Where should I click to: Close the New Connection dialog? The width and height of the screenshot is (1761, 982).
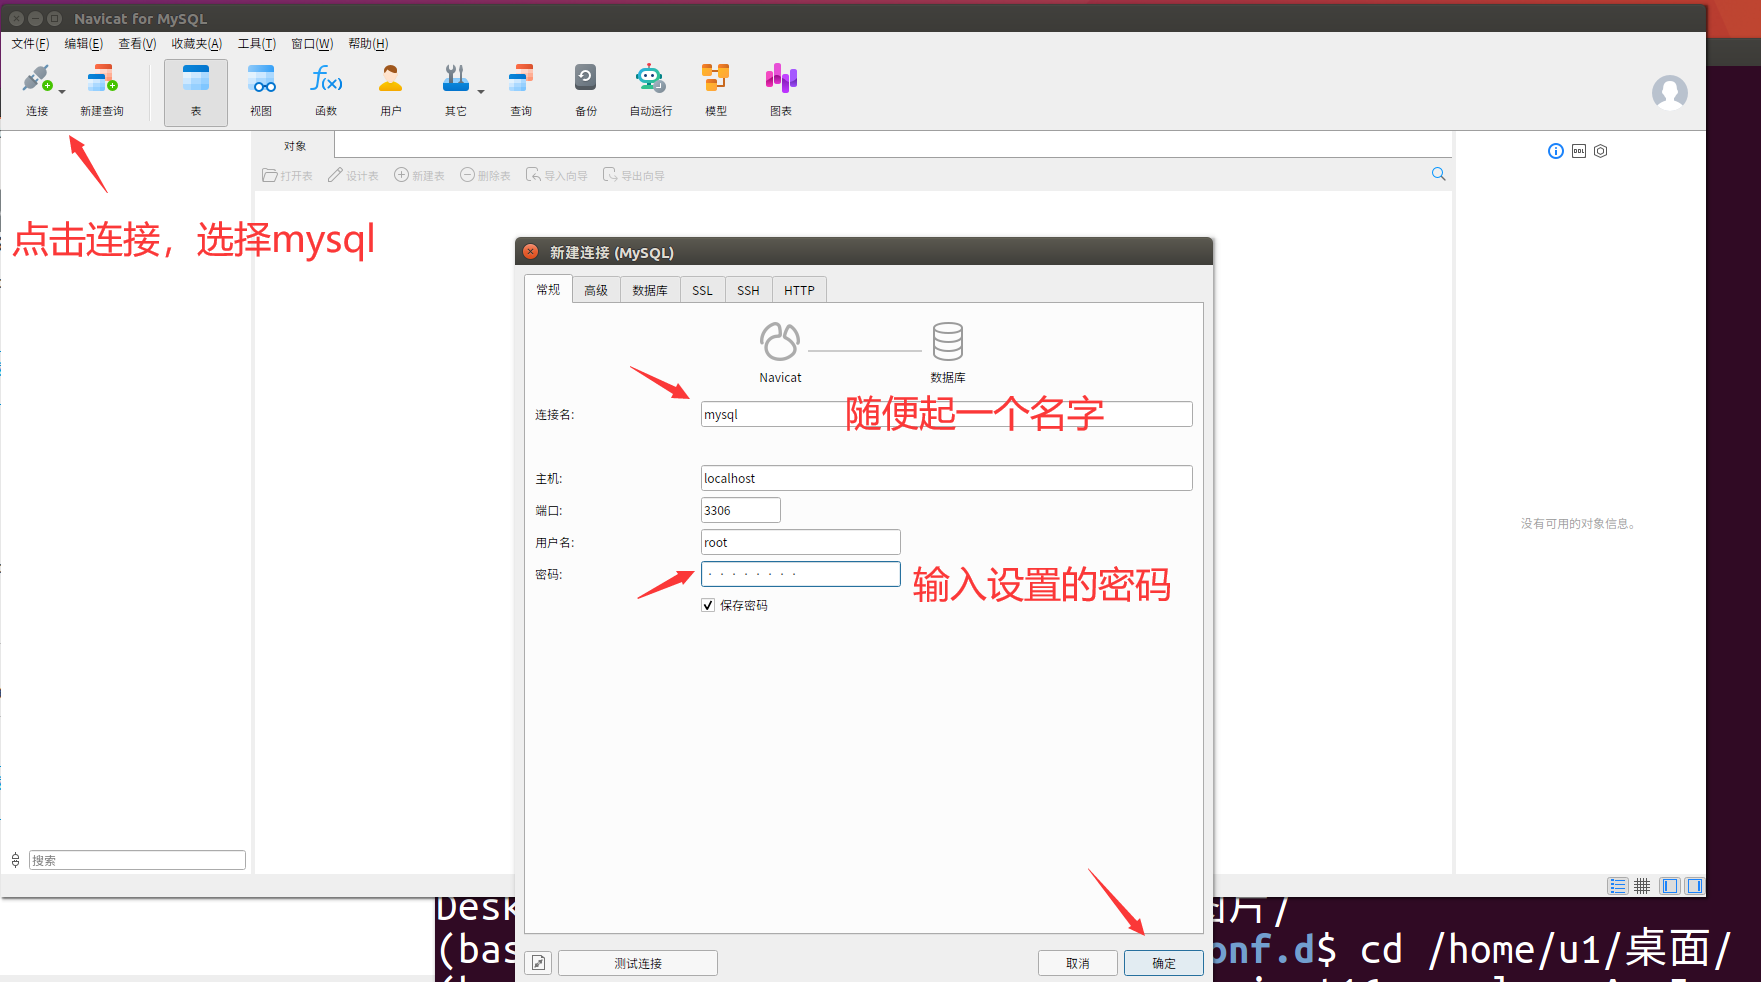coord(531,252)
